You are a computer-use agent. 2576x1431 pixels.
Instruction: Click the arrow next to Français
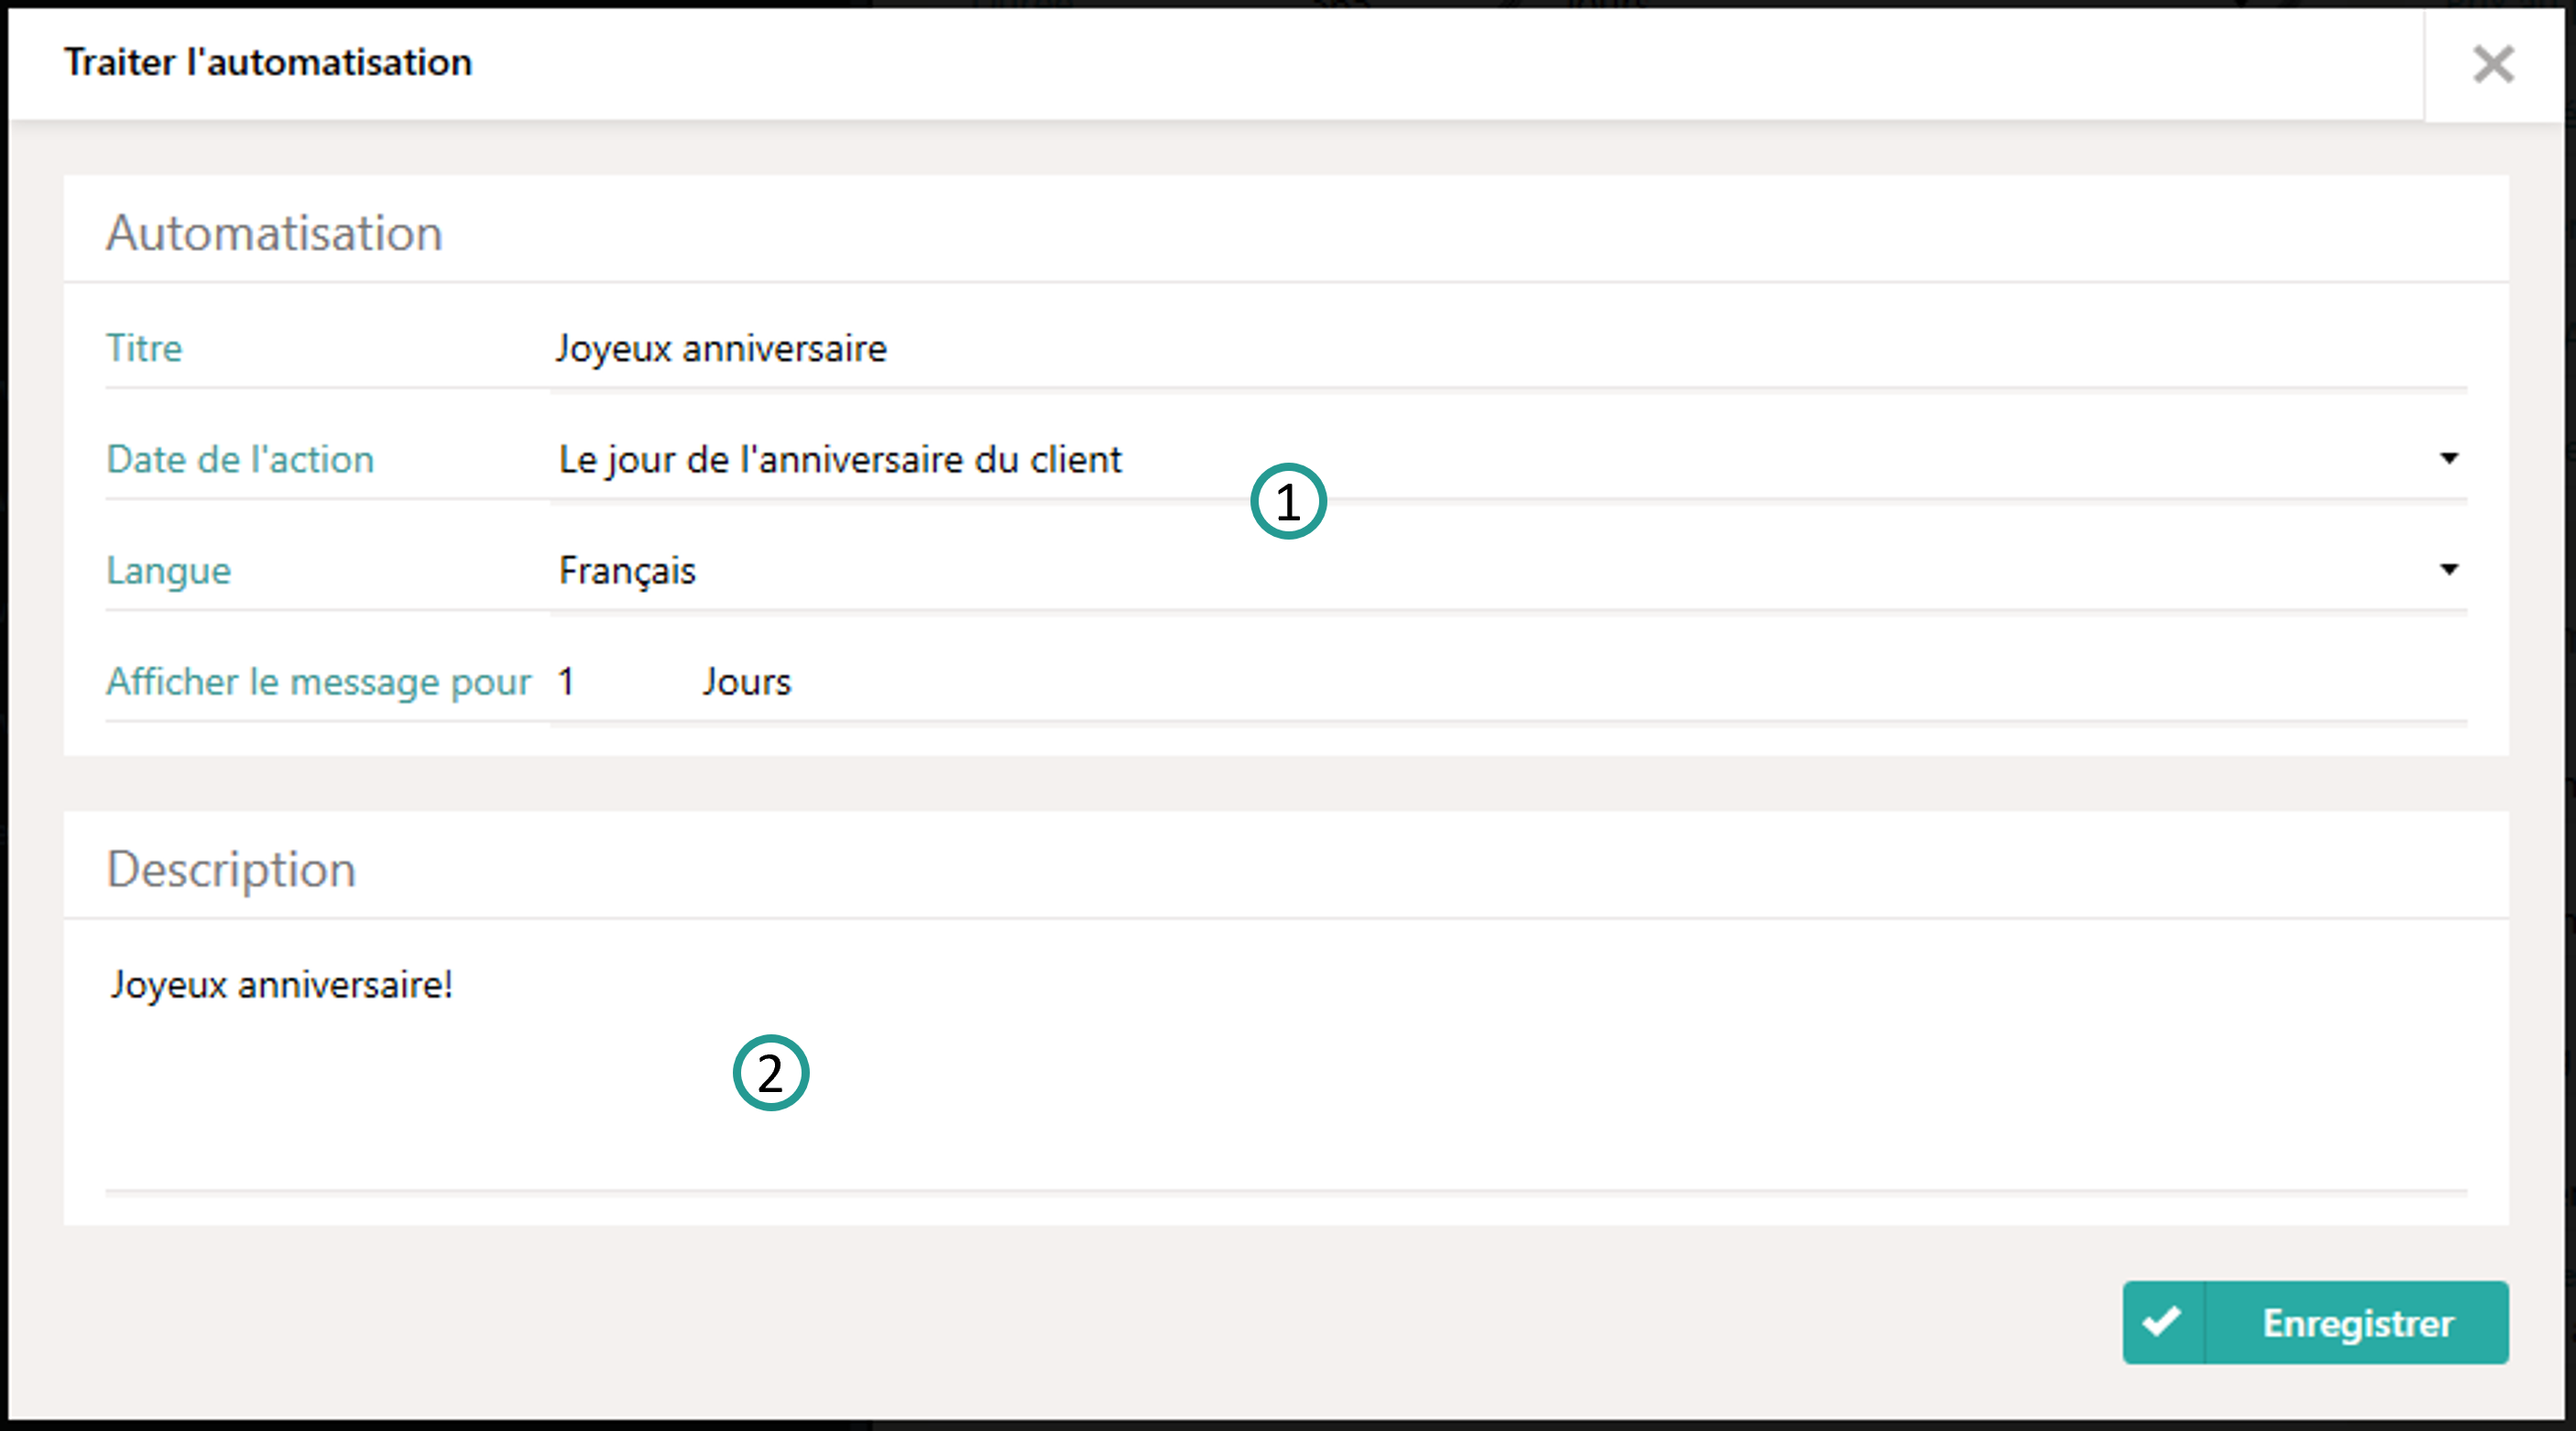[2448, 570]
